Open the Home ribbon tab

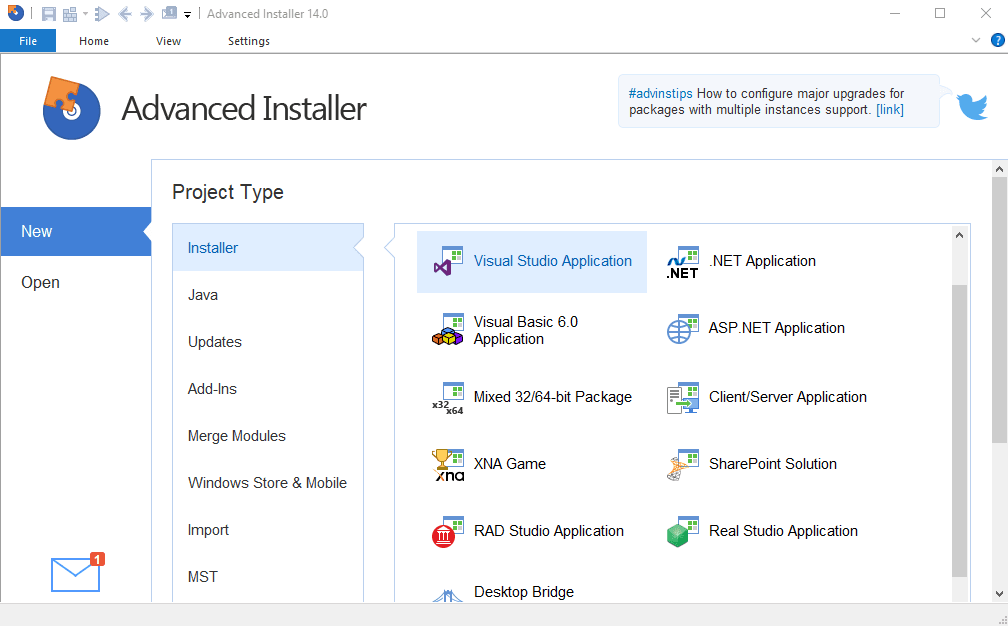tap(93, 41)
